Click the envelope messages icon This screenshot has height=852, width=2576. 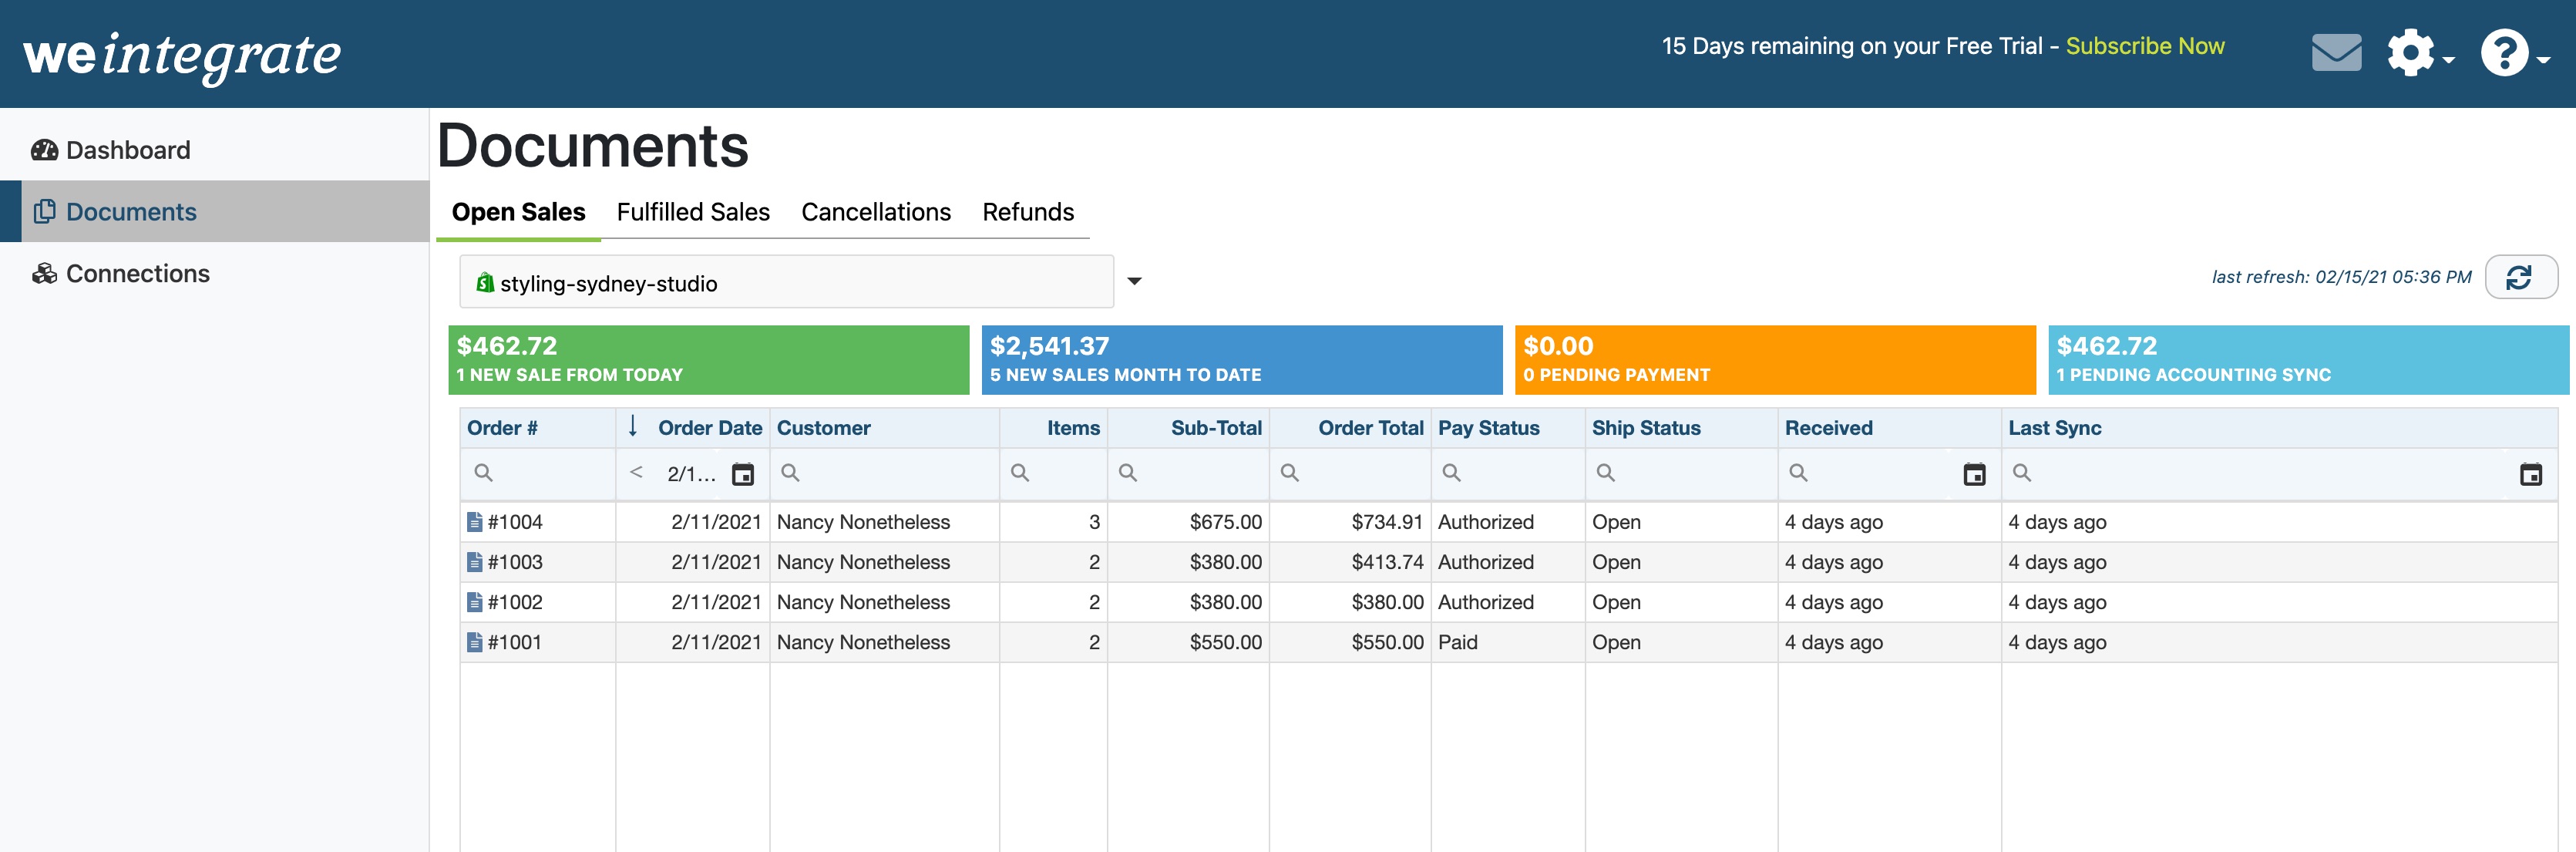coord(2337,52)
